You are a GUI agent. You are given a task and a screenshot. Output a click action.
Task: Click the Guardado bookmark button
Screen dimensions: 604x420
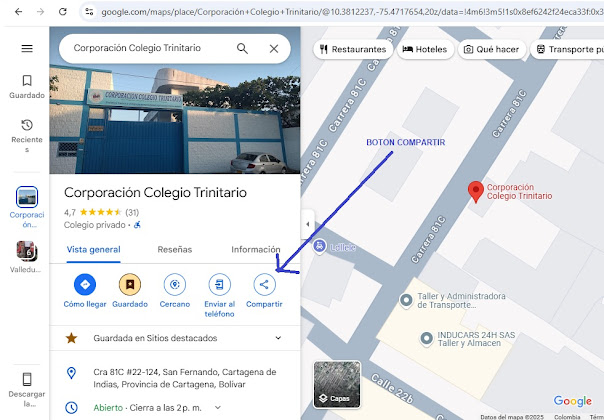point(130,284)
